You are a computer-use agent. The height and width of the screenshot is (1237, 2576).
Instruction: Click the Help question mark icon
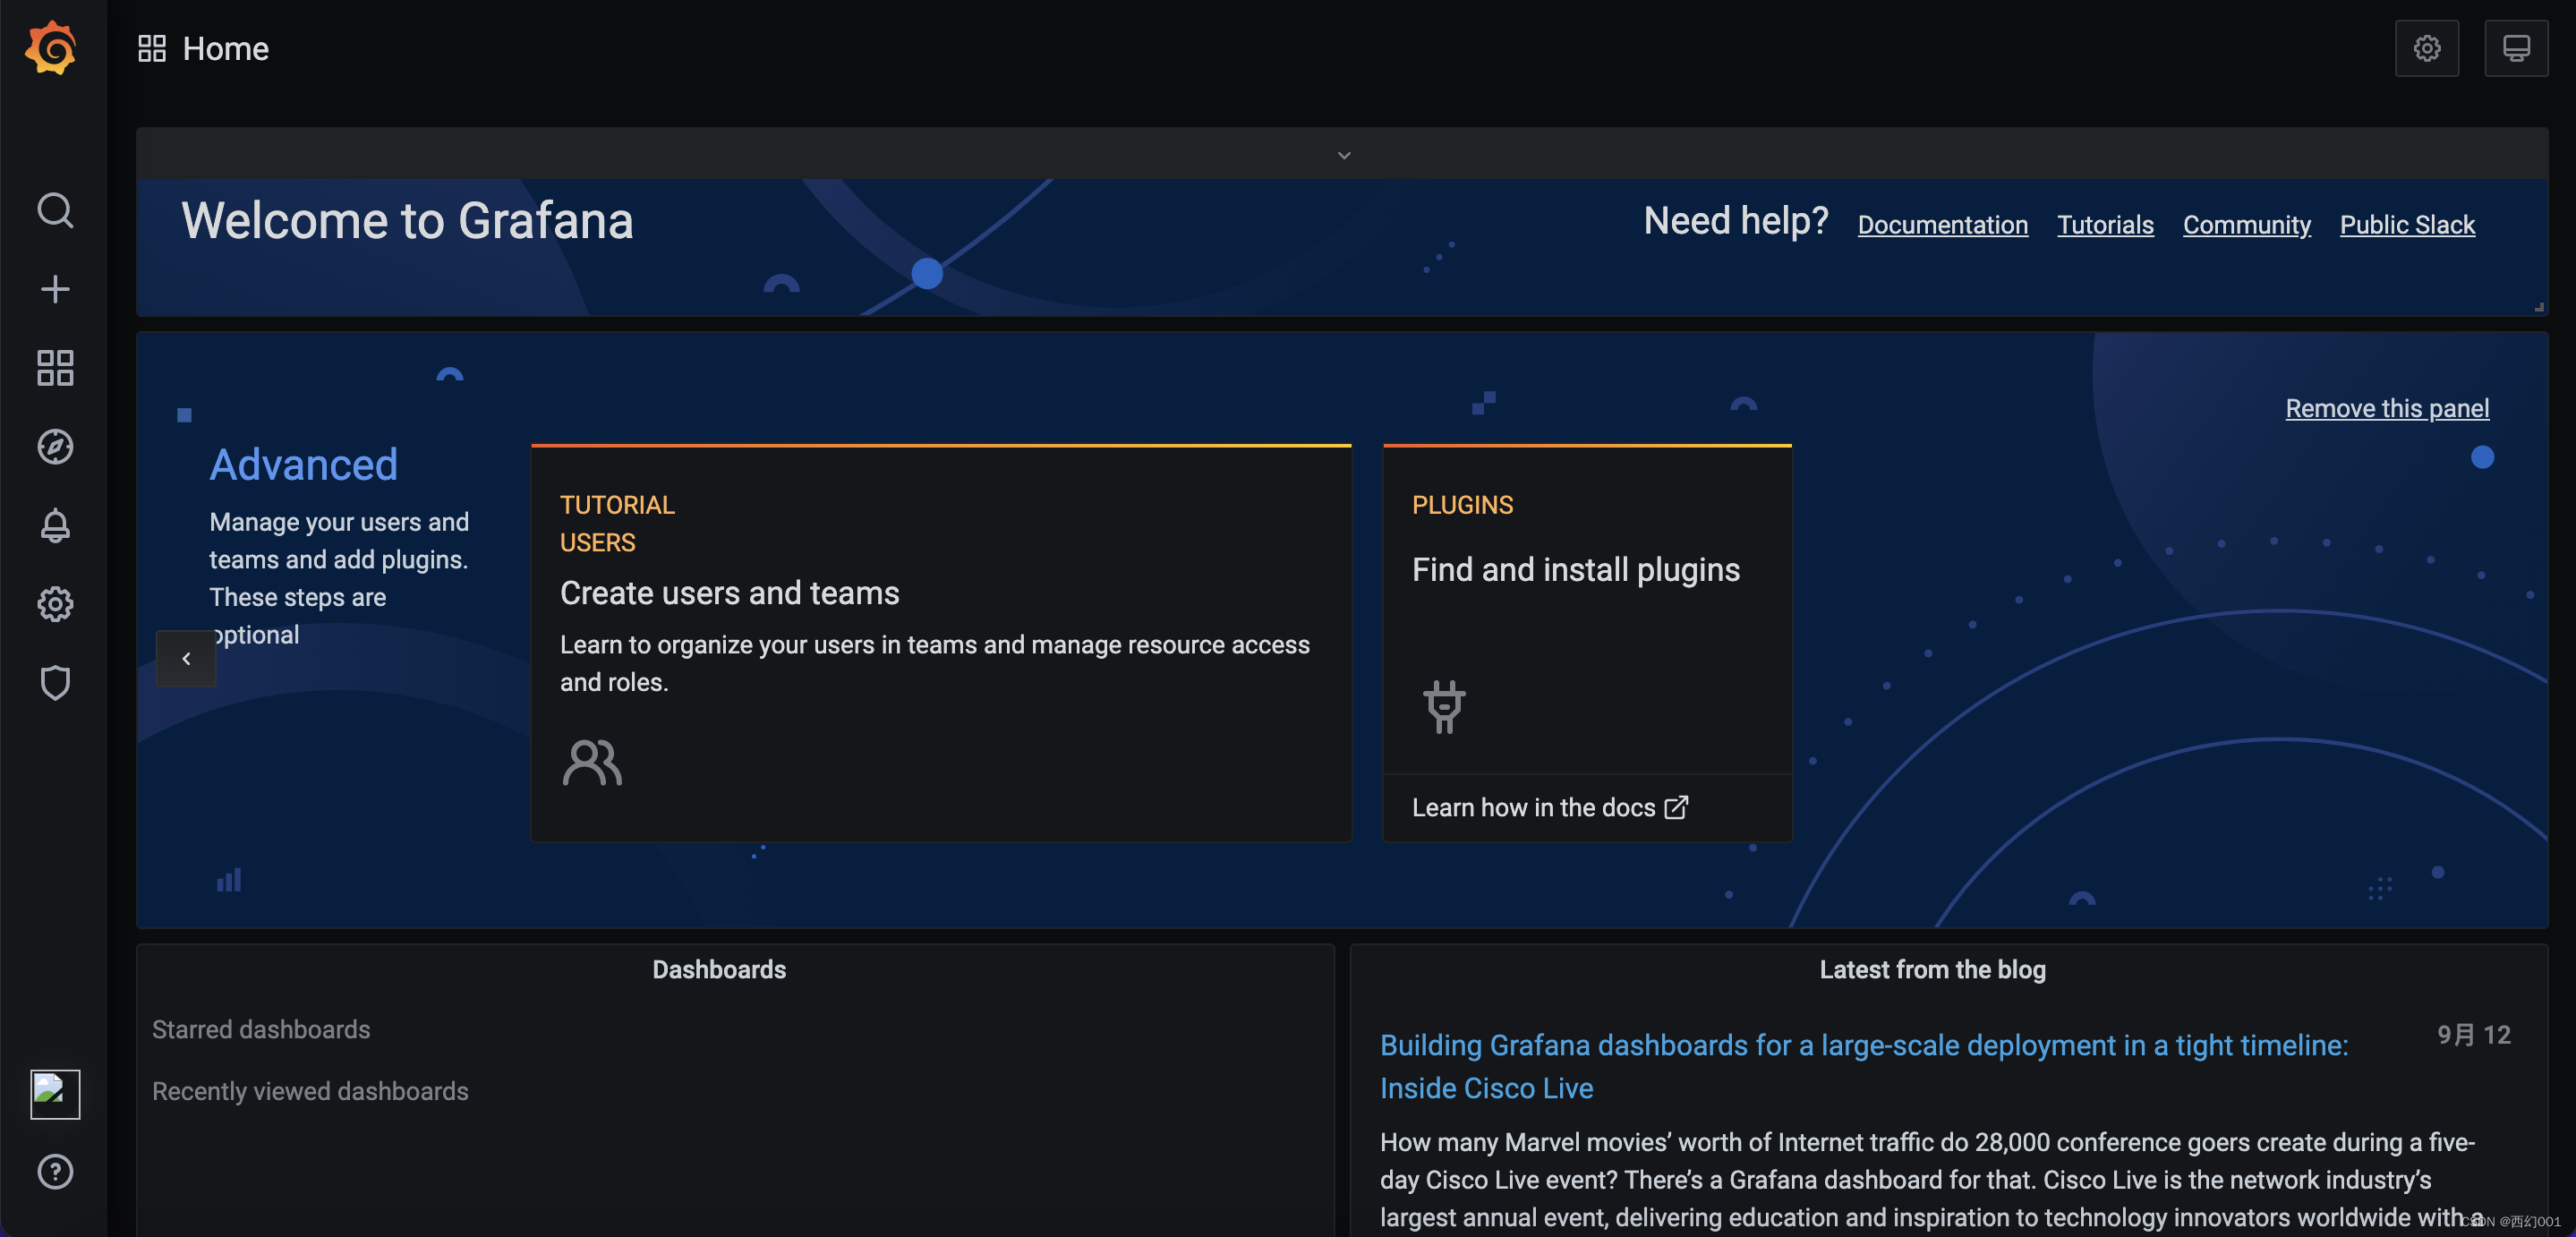pos(55,1171)
